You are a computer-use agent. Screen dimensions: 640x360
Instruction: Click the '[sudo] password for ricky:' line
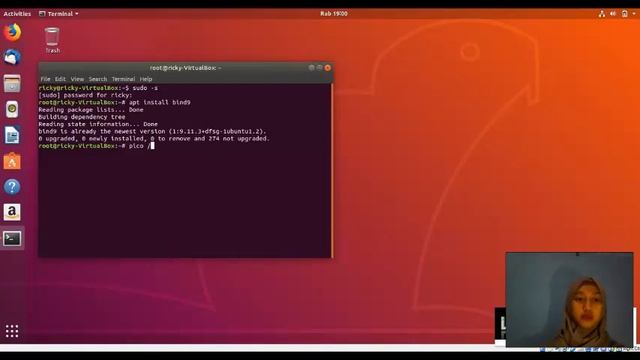[85, 95]
